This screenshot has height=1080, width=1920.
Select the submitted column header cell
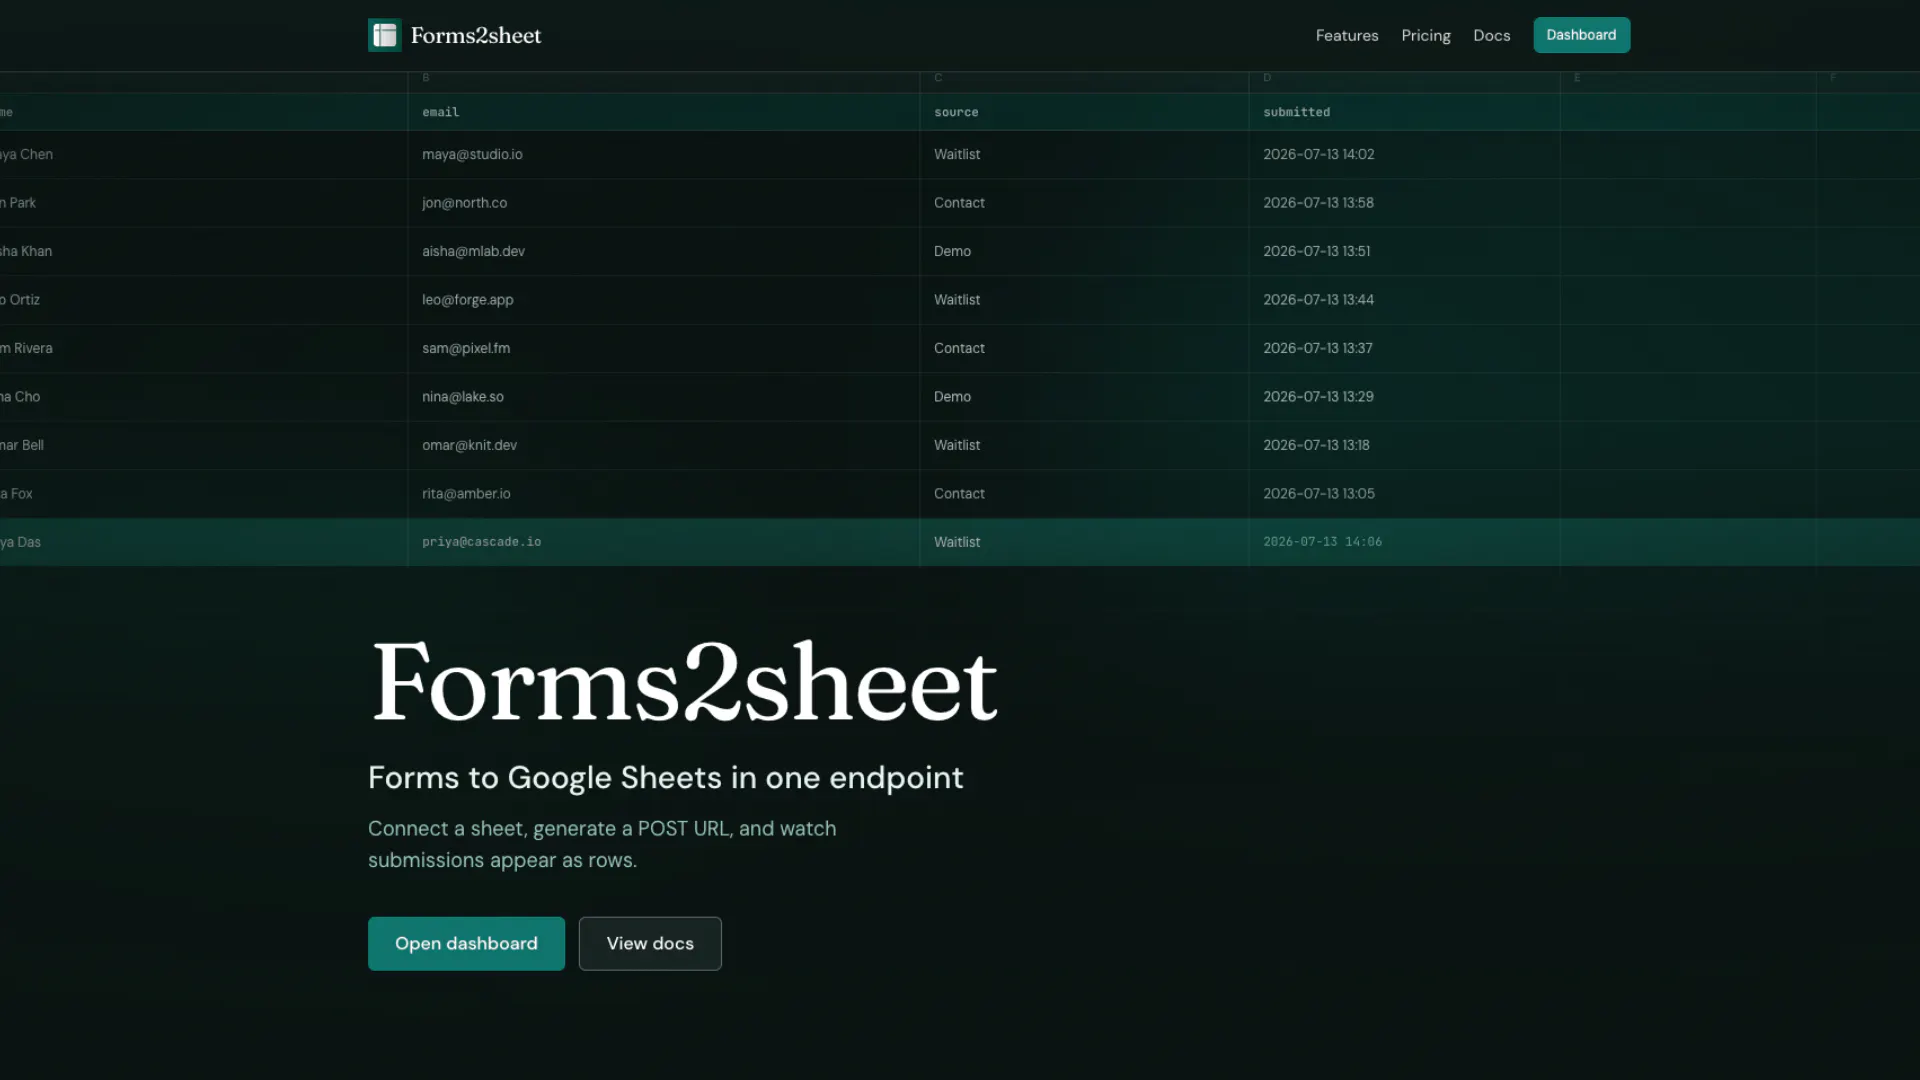pyautogui.click(x=1404, y=112)
